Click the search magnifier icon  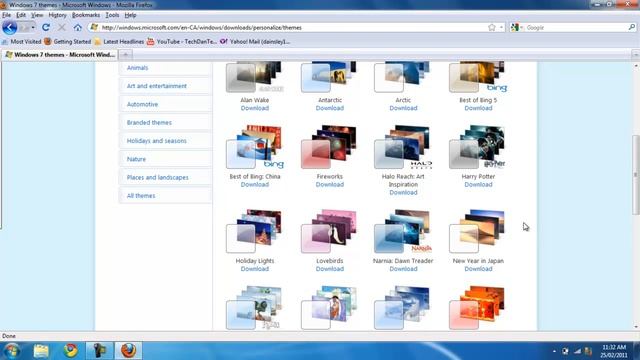coord(631,27)
